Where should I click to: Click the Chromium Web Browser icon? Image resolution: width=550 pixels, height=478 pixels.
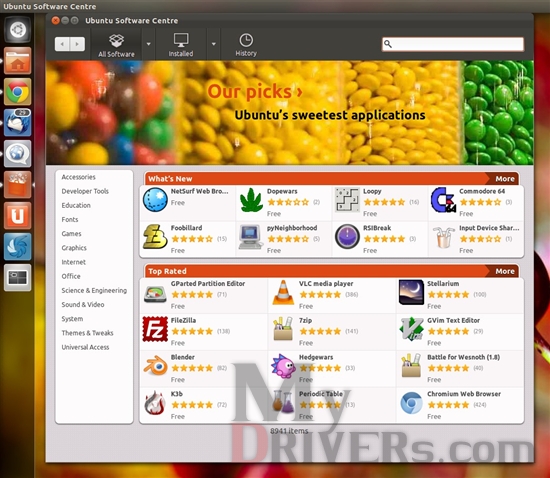coord(411,403)
